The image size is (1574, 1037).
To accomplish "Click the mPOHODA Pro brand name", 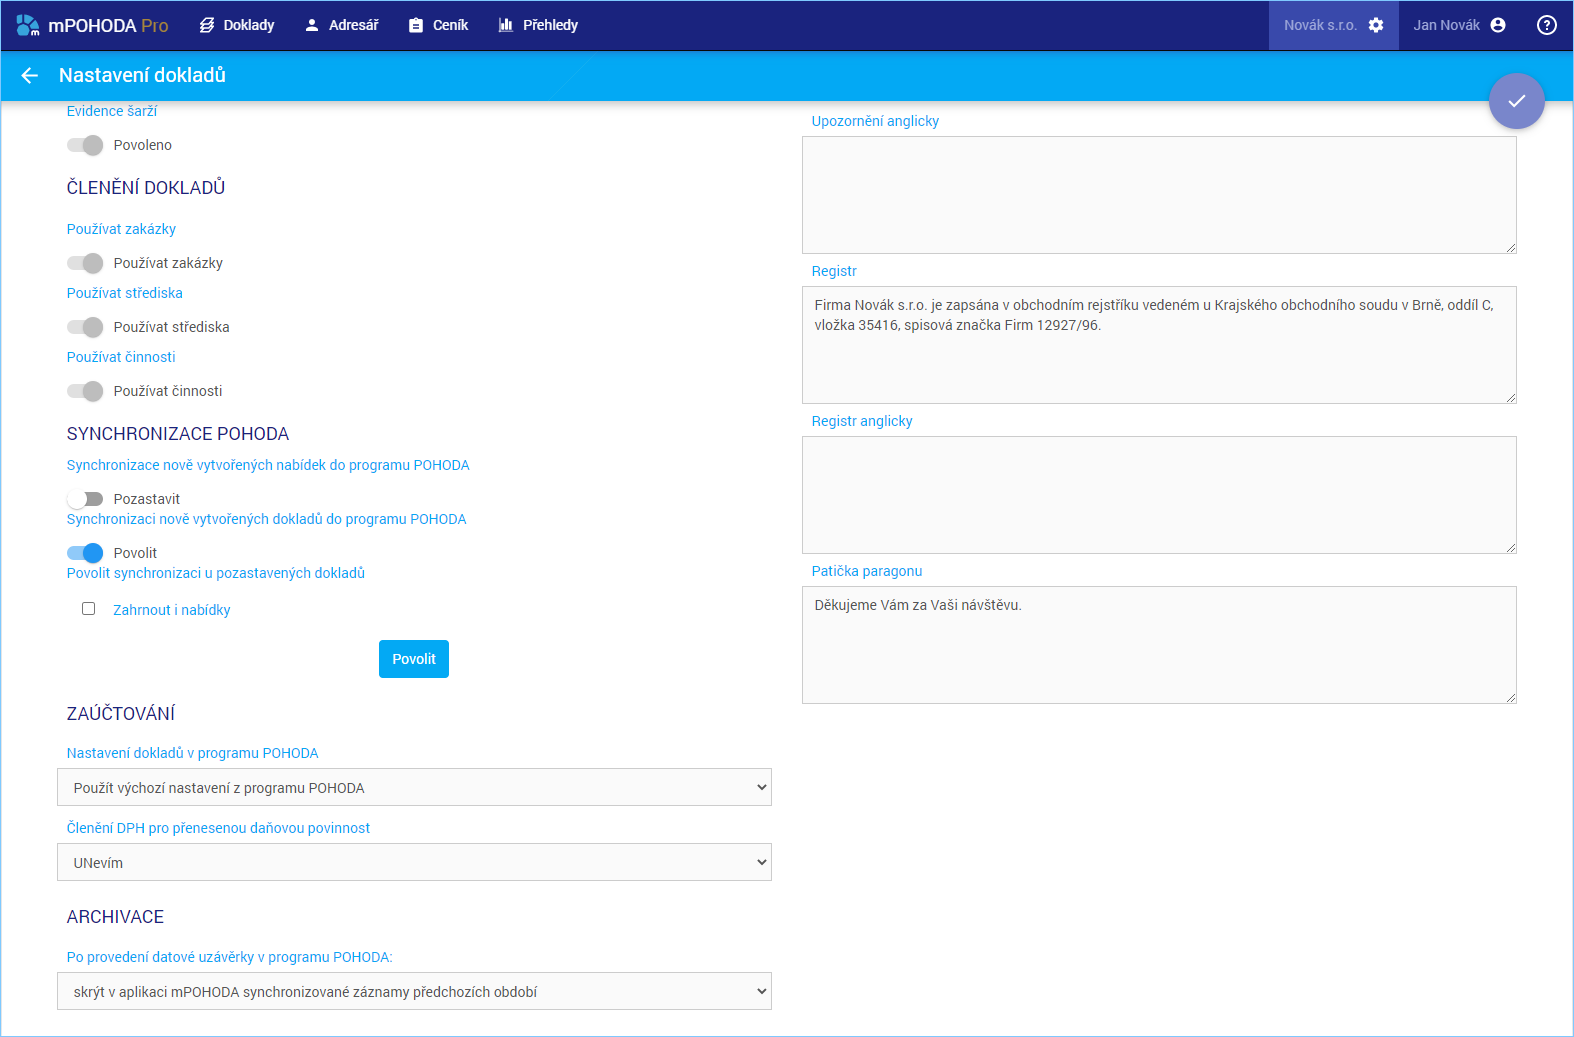I will [x=108, y=25].
